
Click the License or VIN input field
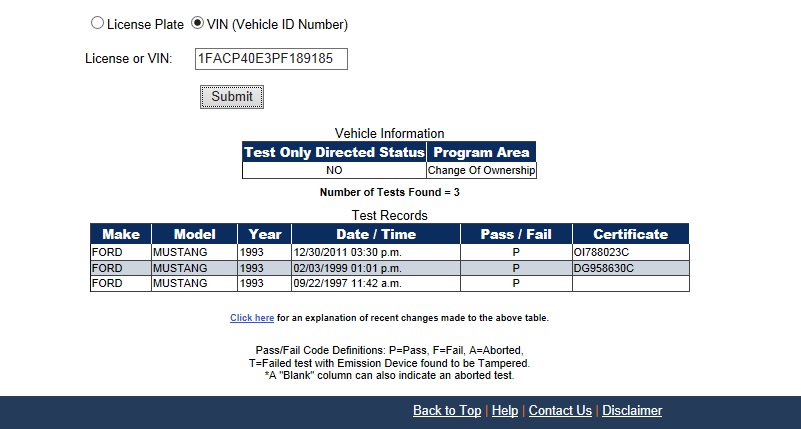270,59
